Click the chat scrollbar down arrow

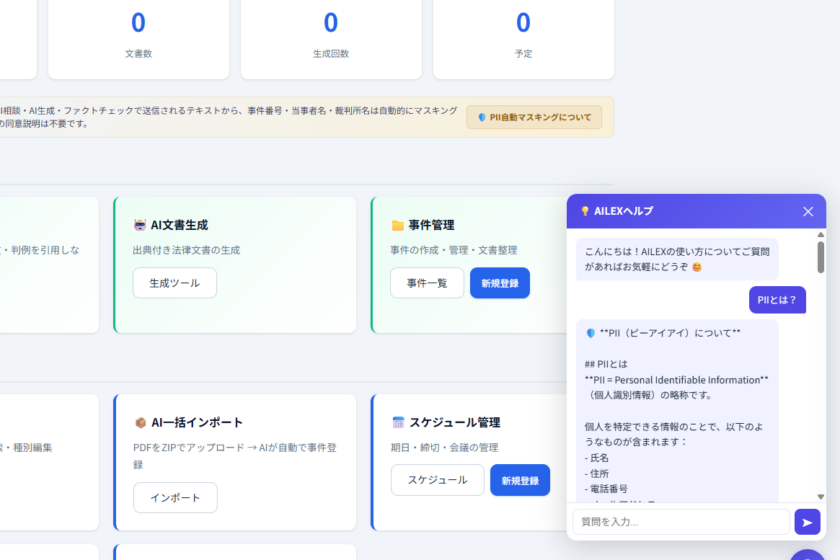[821, 496]
